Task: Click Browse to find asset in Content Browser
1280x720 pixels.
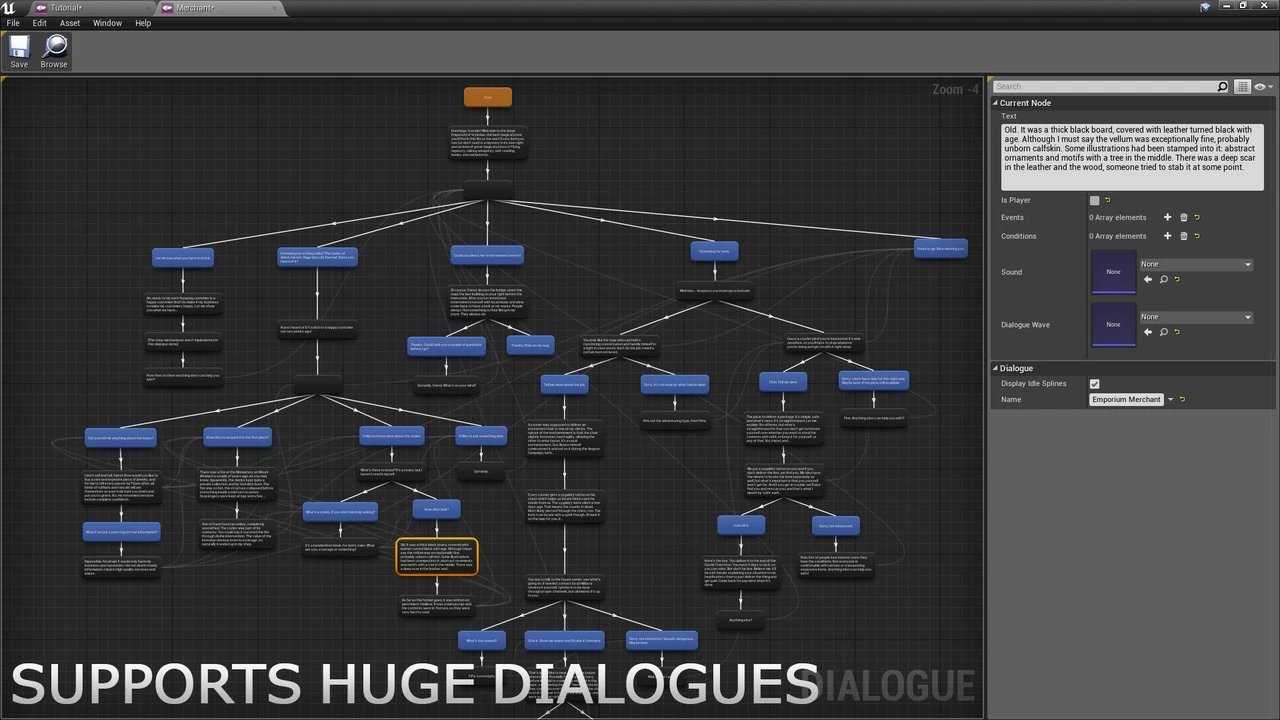Action: 54,51
